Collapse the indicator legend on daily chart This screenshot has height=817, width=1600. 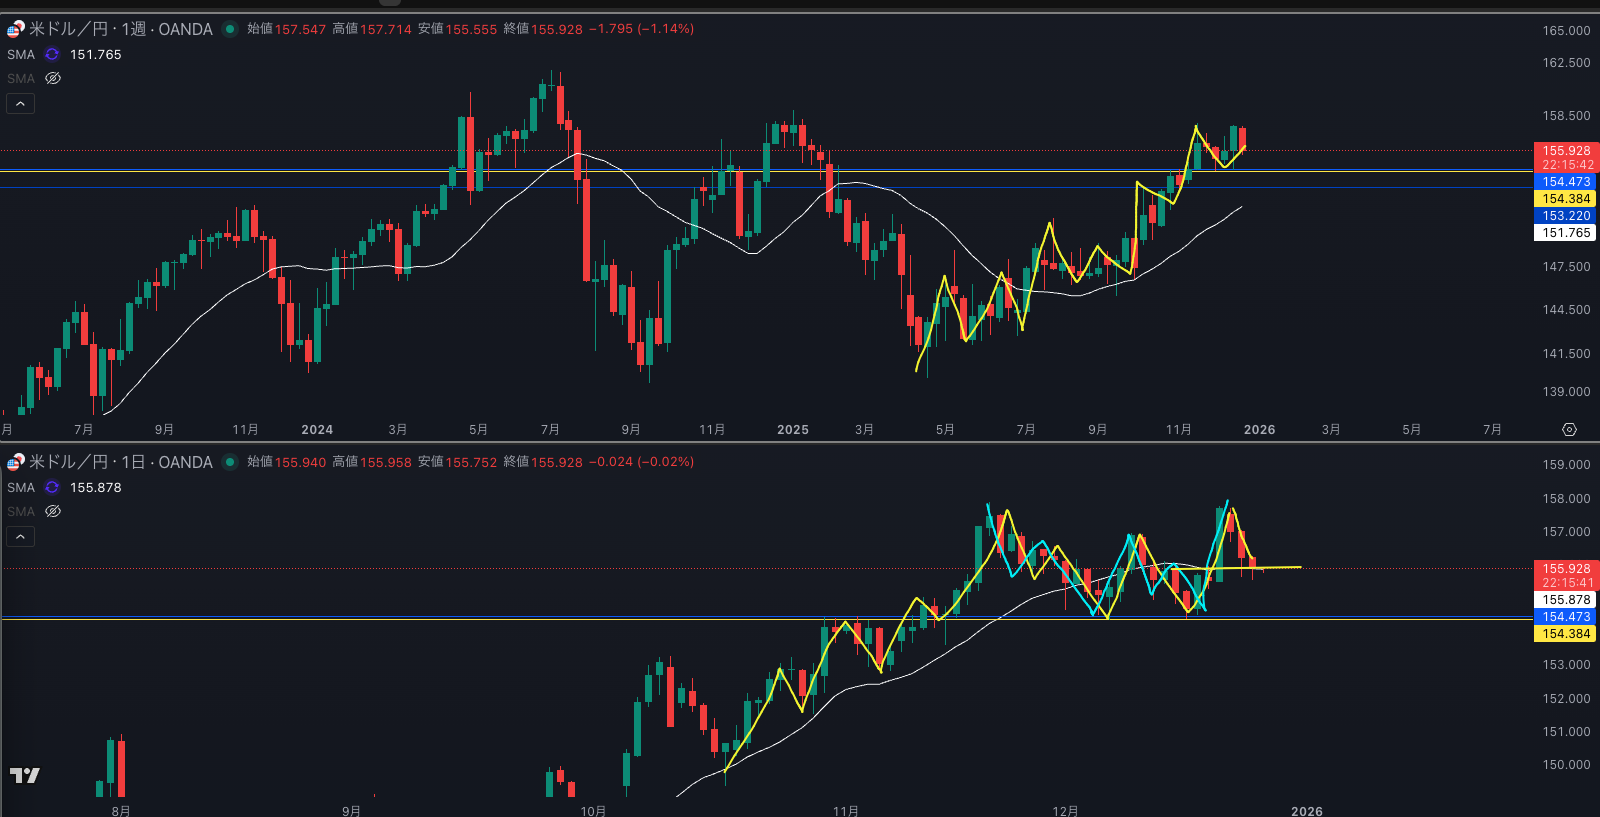(x=20, y=536)
